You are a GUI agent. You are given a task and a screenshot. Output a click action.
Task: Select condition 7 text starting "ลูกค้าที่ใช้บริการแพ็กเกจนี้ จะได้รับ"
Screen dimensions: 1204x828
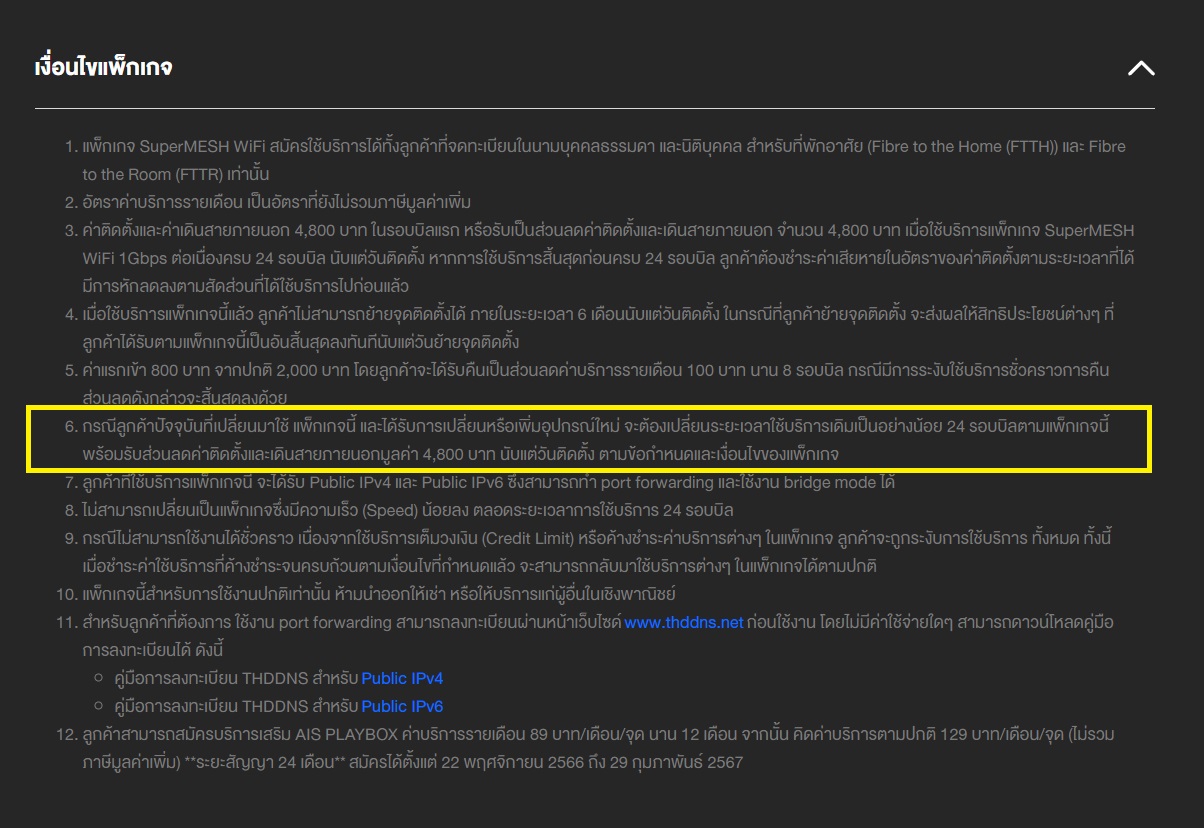pyautogui.click(x=489, y=482)
